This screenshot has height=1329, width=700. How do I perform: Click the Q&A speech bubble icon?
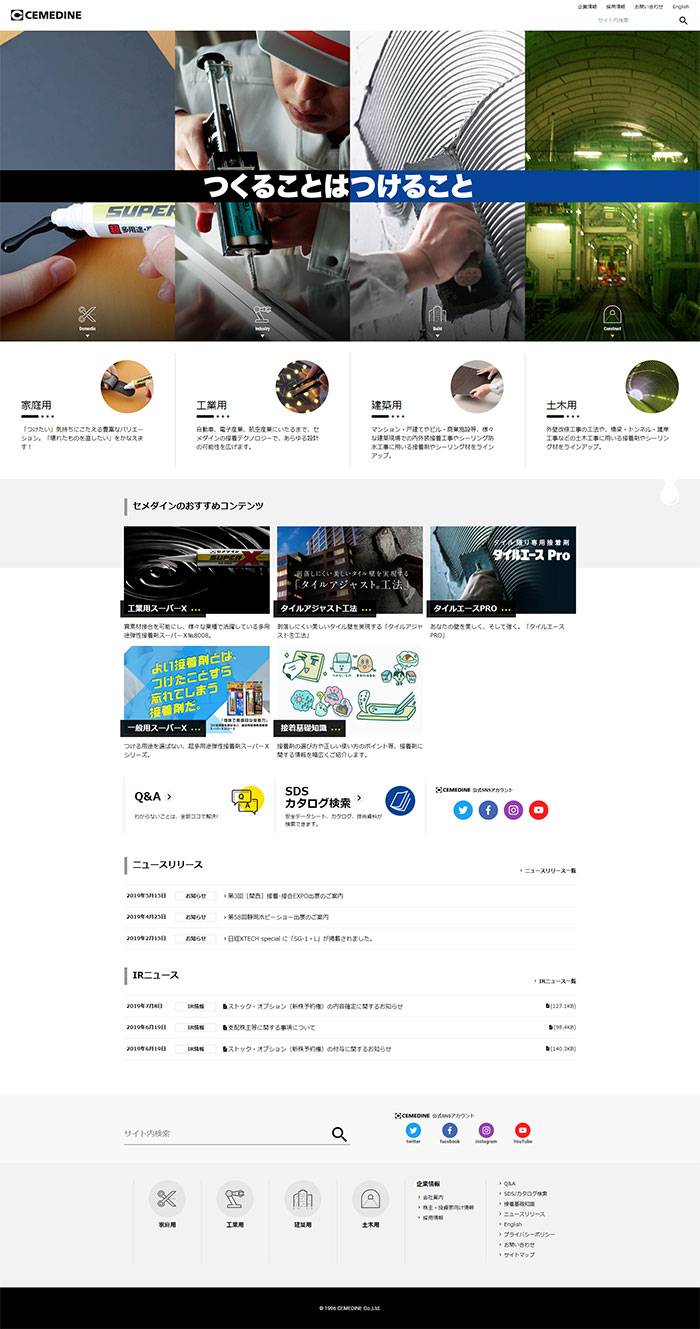pos(247,800)
